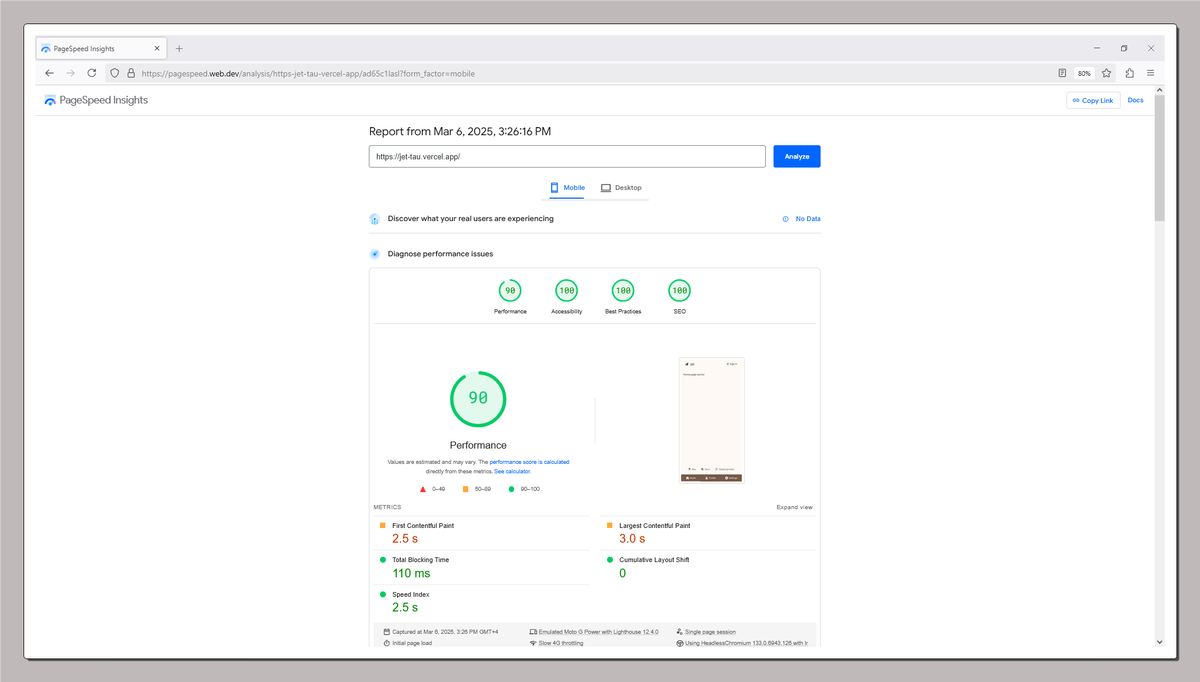This screenshot has width=1200, height=682.
Task: Click the browser address bar URL
Action: (x=308, y=73)
